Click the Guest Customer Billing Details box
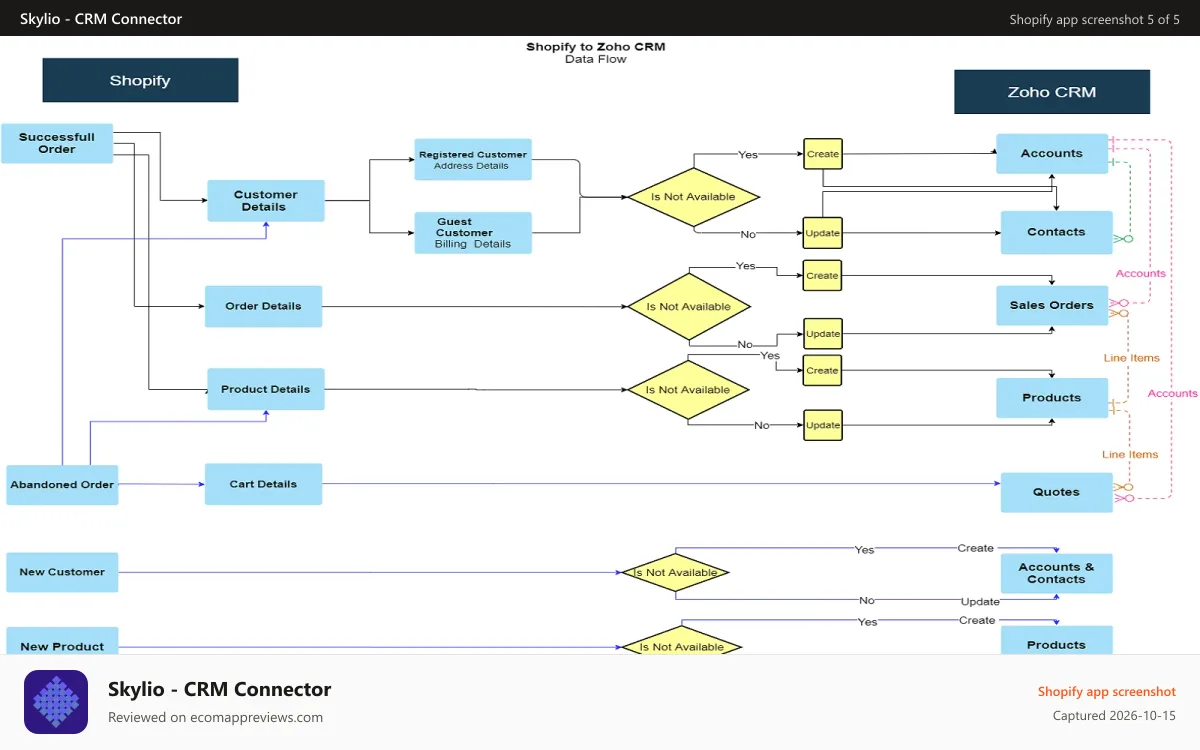 pos(473,233)
